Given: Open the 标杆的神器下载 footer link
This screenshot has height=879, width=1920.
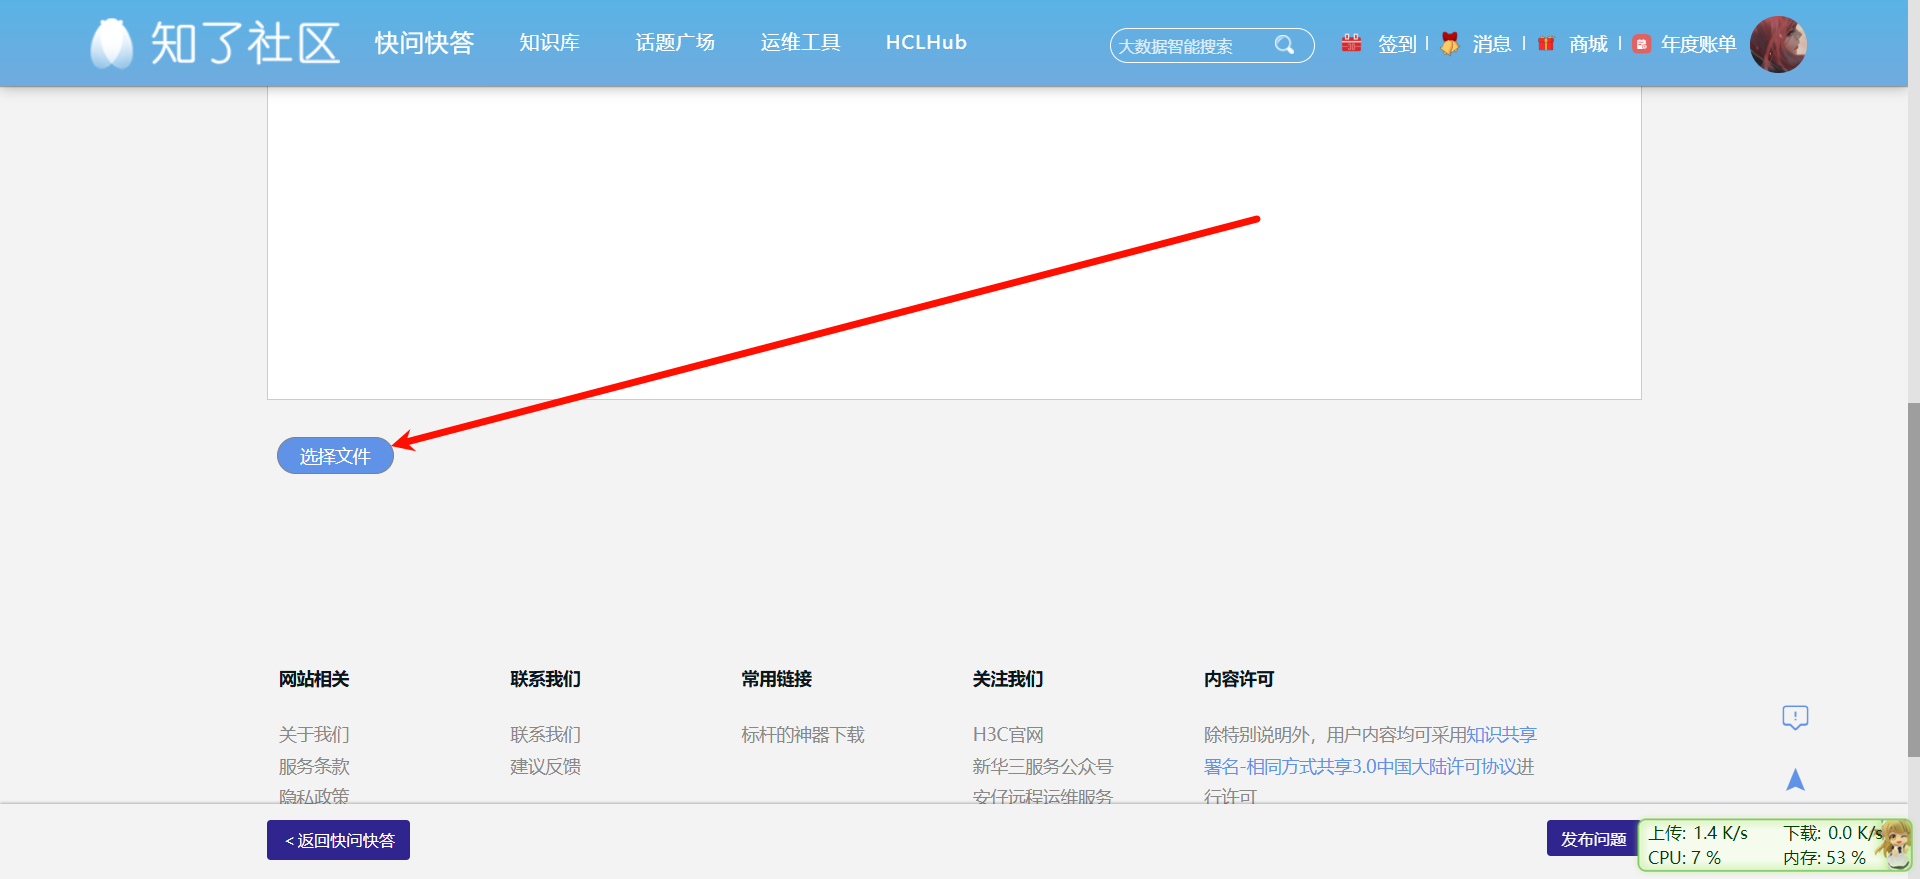Looking at the screenshot, I should point(802,735).
